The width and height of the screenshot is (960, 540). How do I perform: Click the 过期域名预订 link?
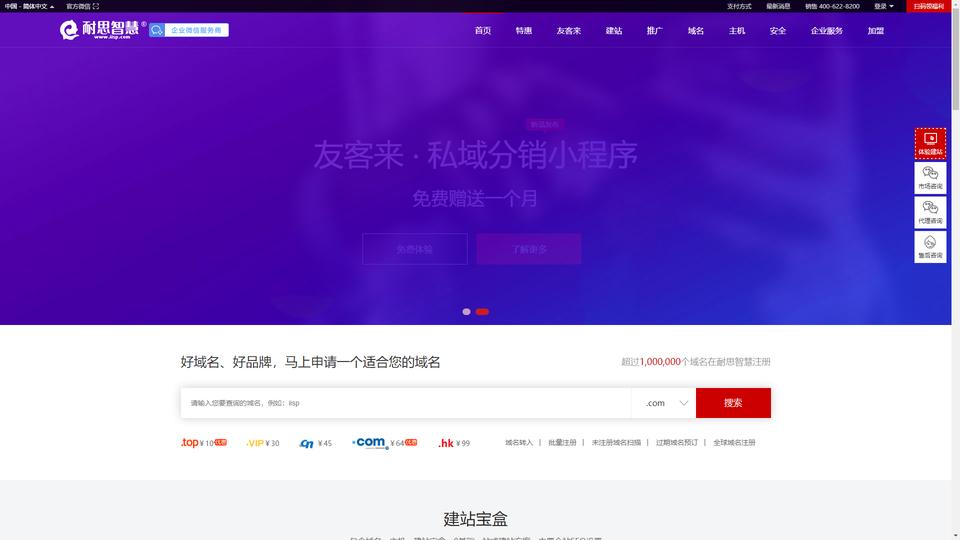pos(677,443)
